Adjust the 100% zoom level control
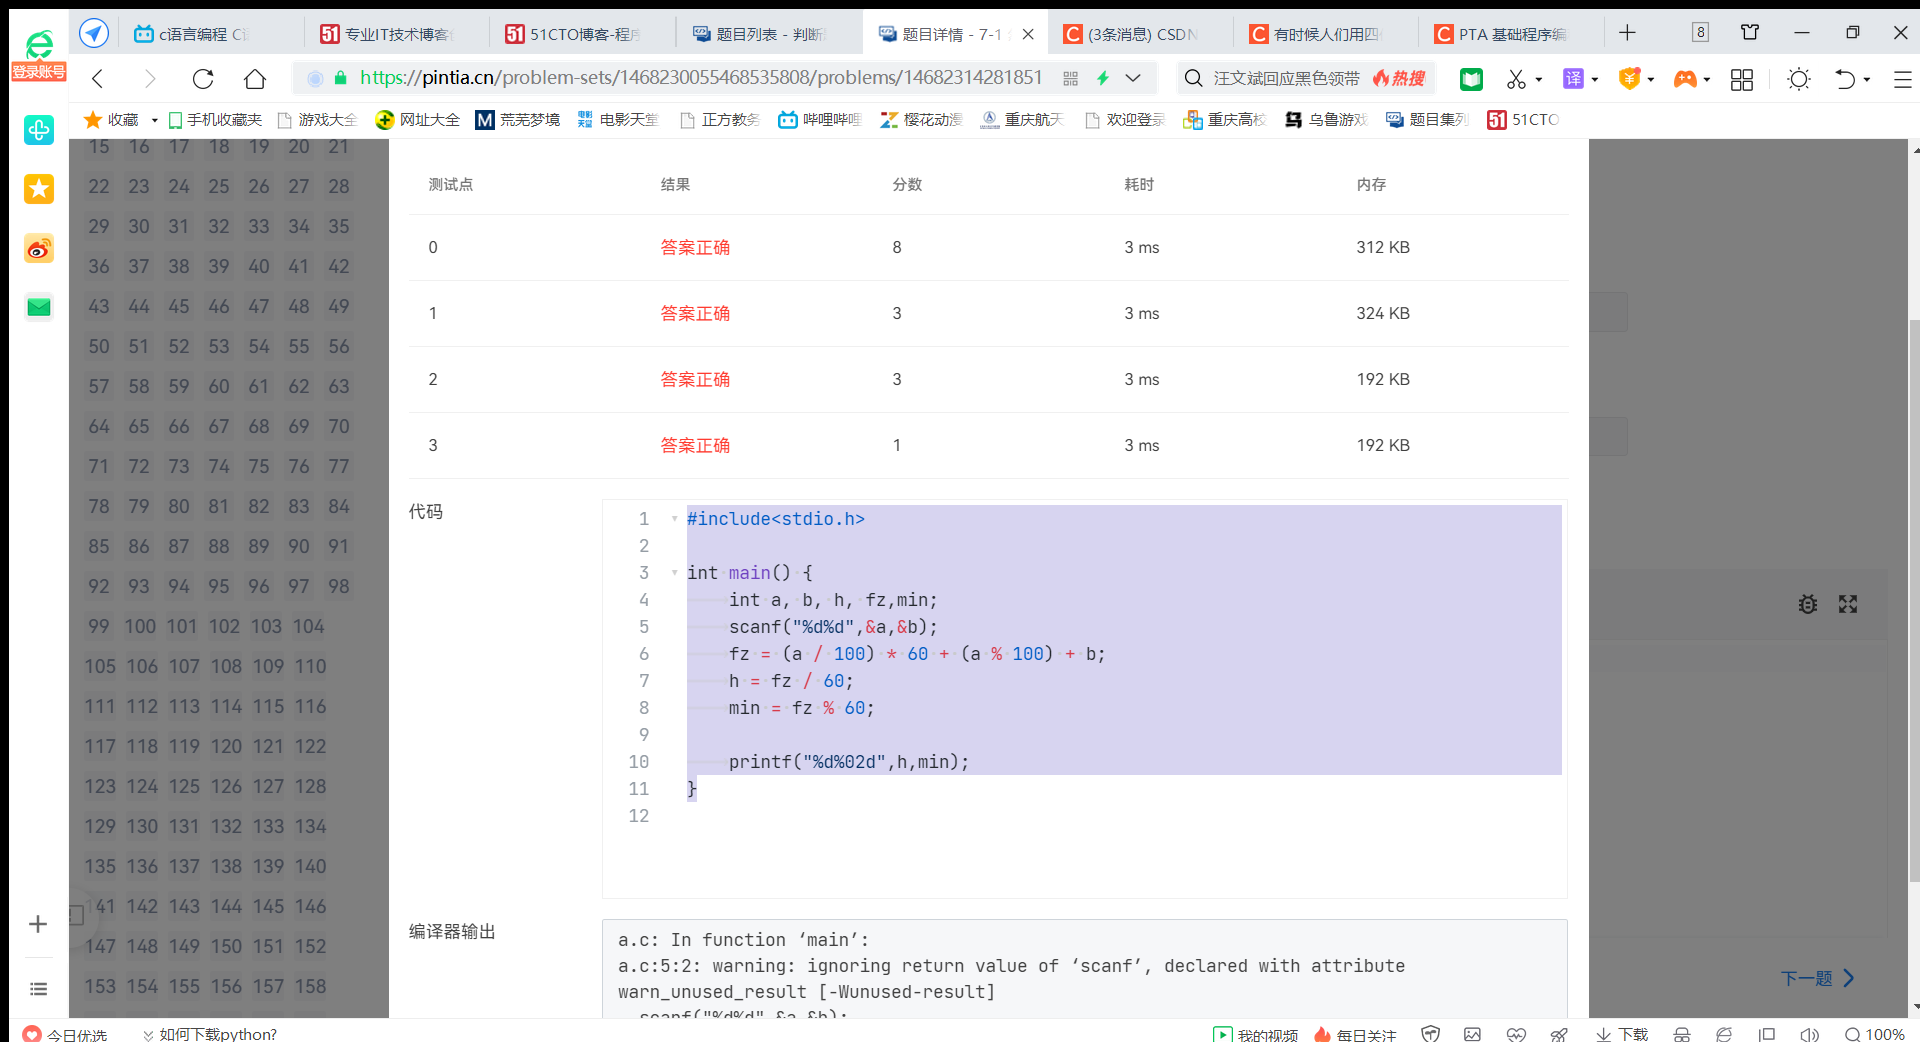The width and height of the screenshot is (1920, 1042). (x=1875, y=1034)
